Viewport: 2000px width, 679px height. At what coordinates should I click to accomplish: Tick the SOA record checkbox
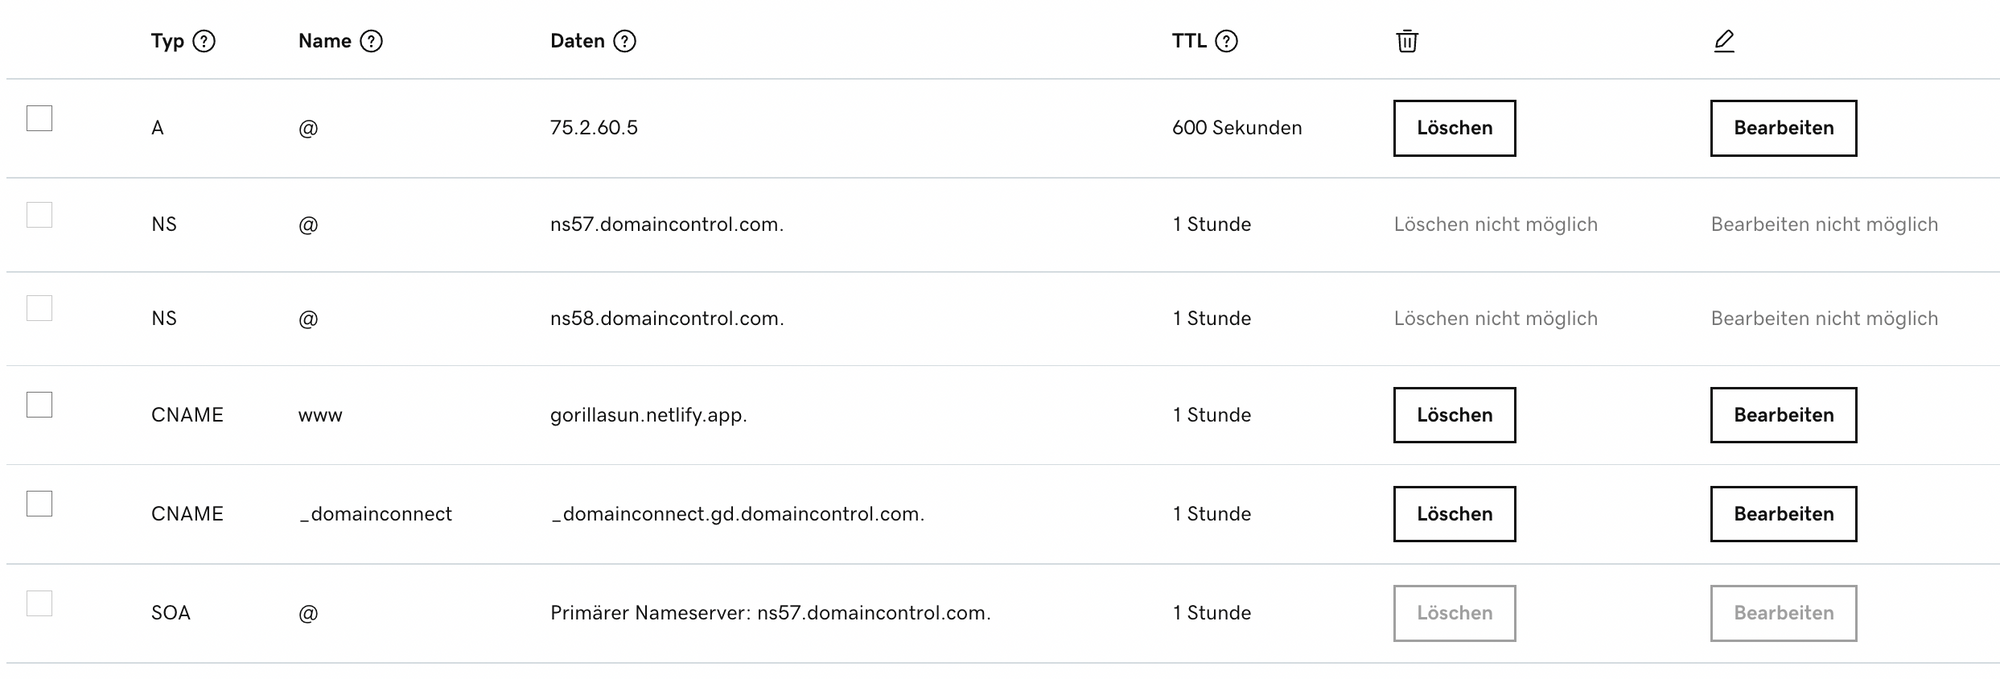click(x=39, y=603)
